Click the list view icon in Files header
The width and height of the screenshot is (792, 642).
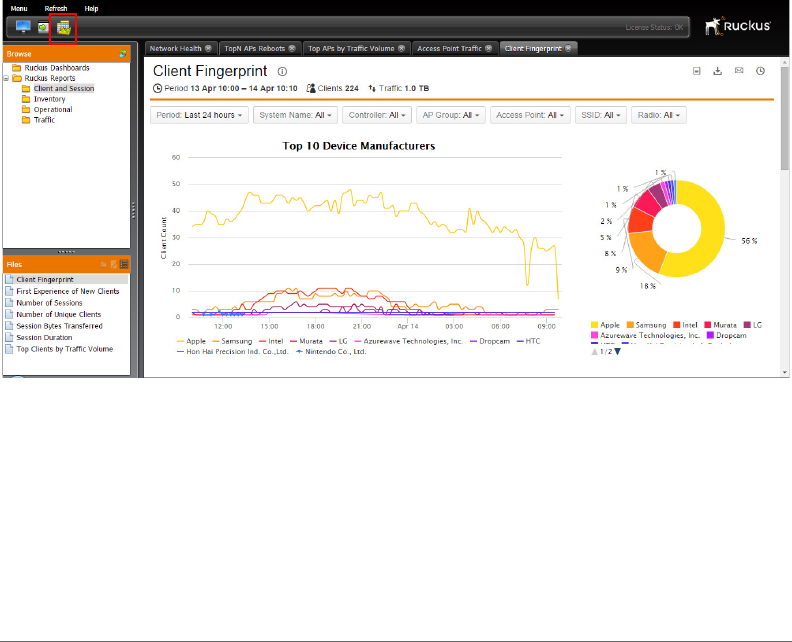tap(124, 264)
